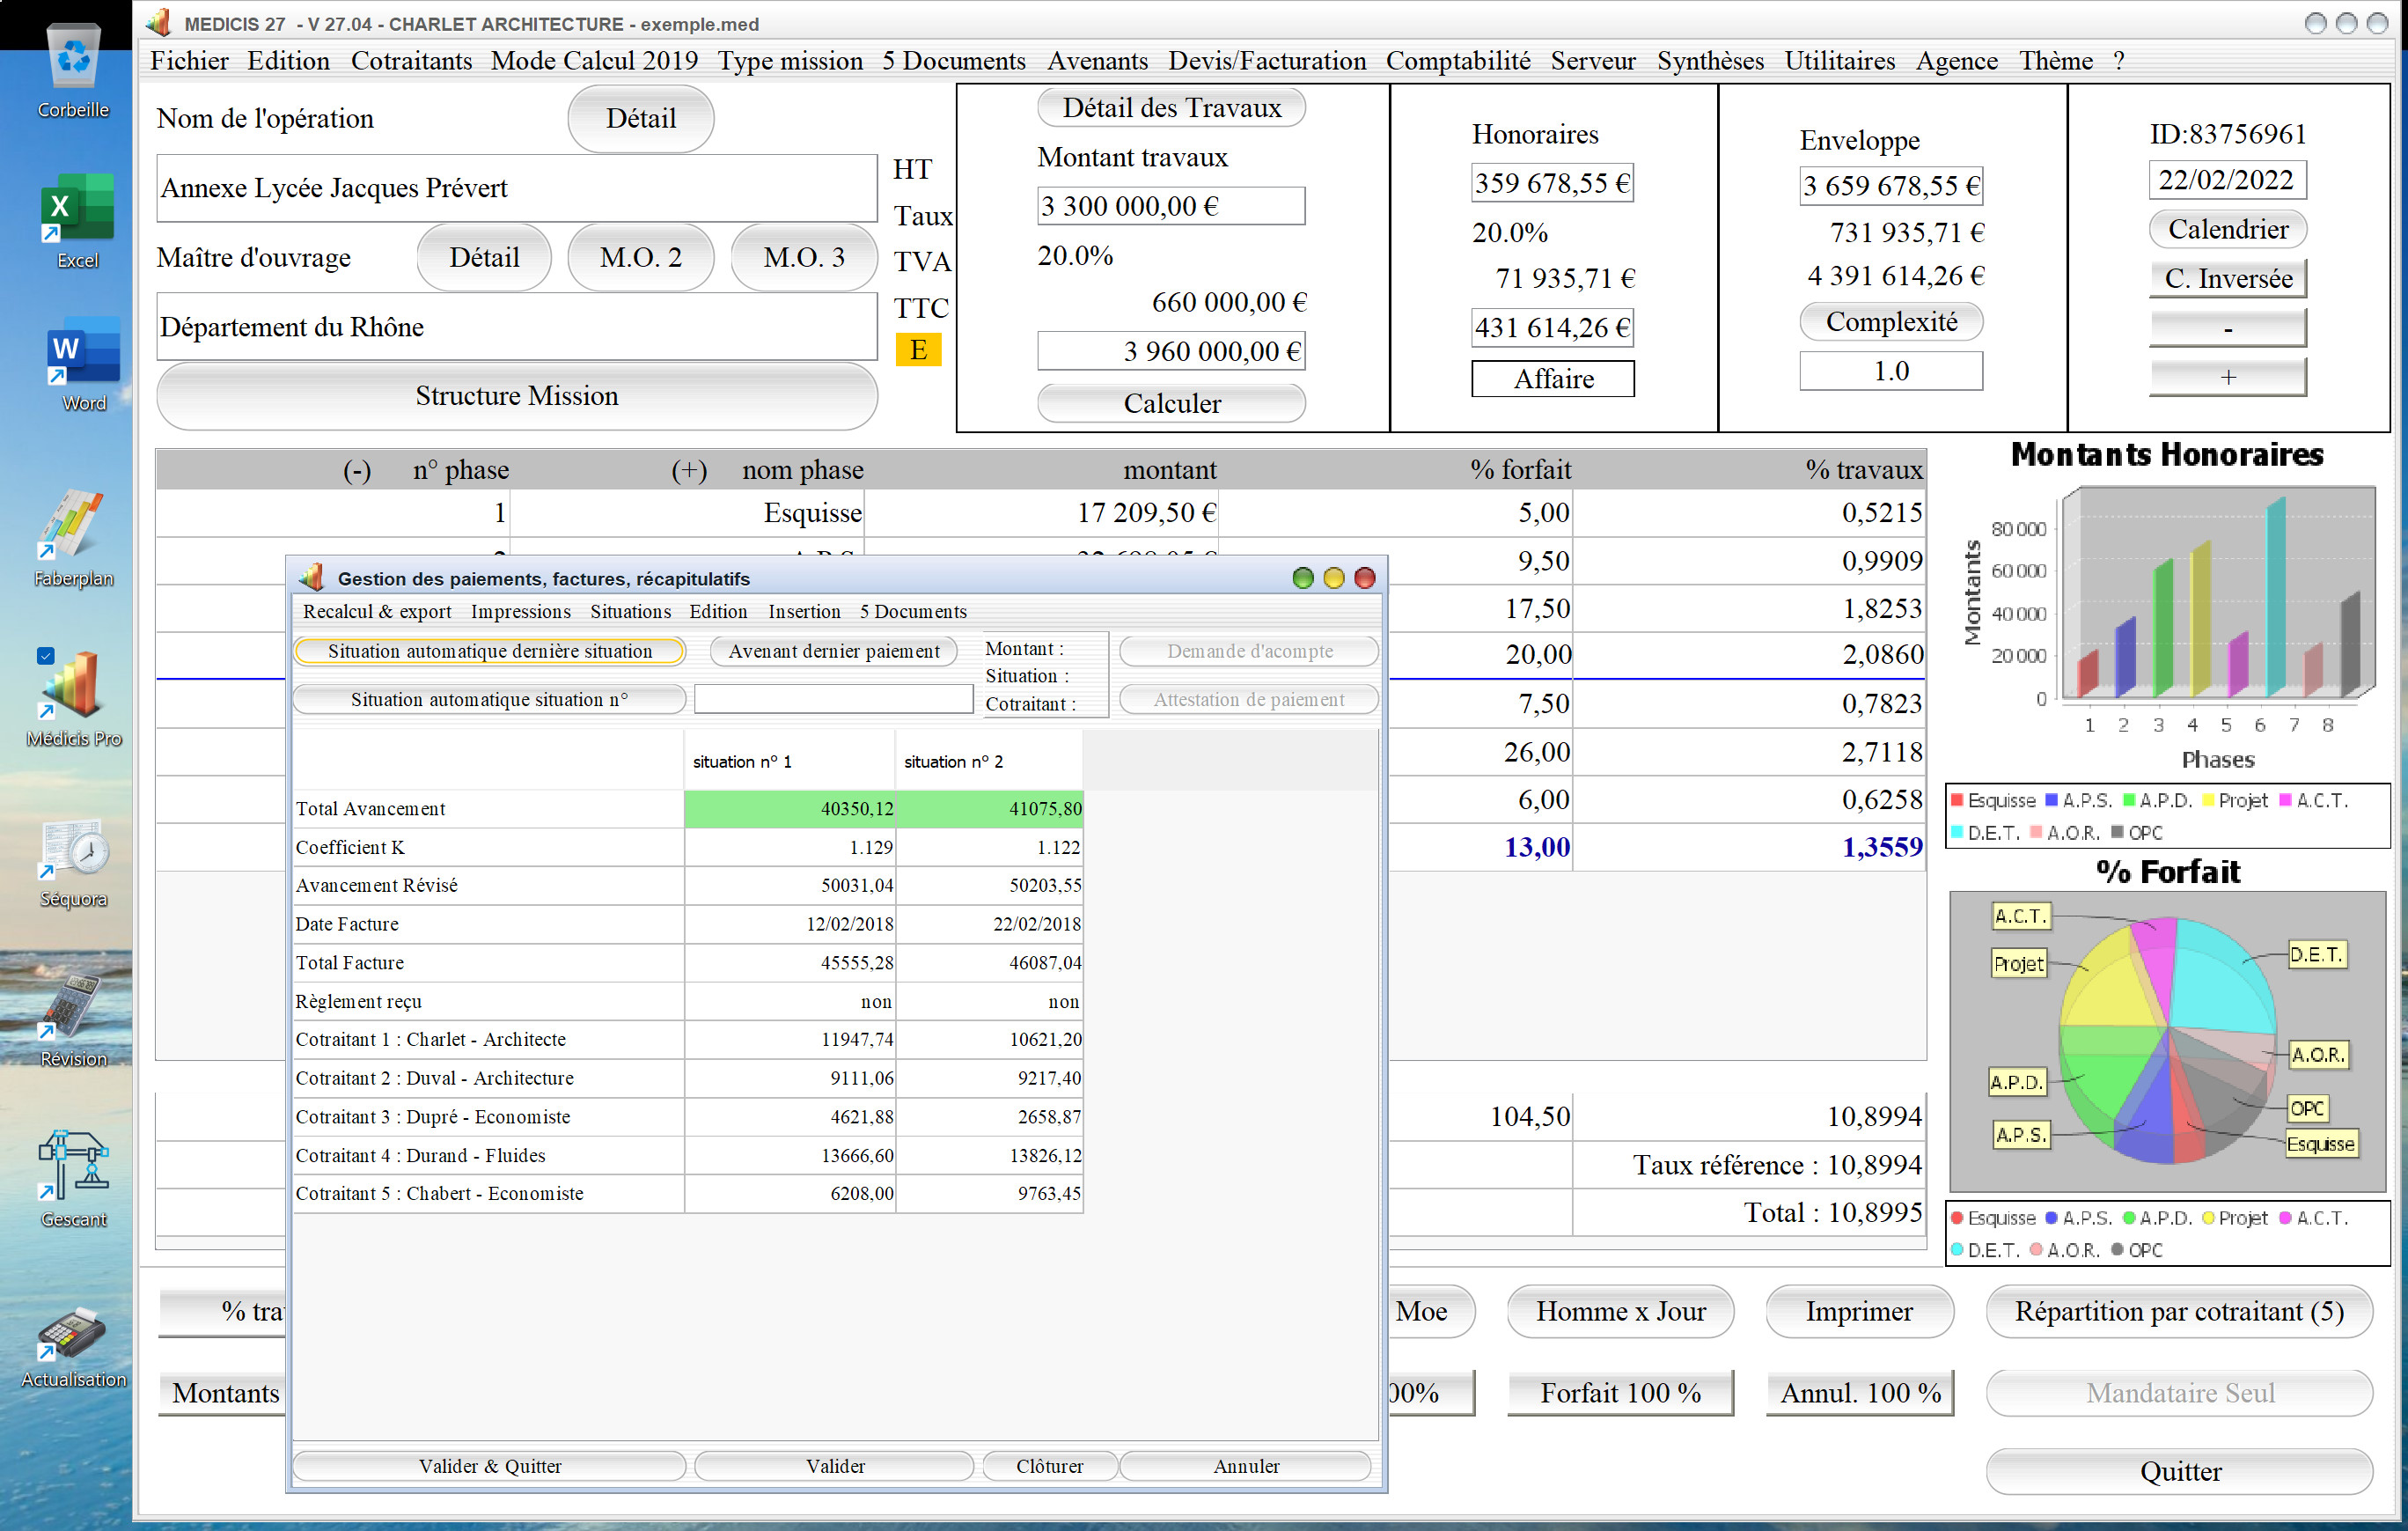Click the situation number input field
Viewport: 2408px width, 1531px height.
point(833,699)
